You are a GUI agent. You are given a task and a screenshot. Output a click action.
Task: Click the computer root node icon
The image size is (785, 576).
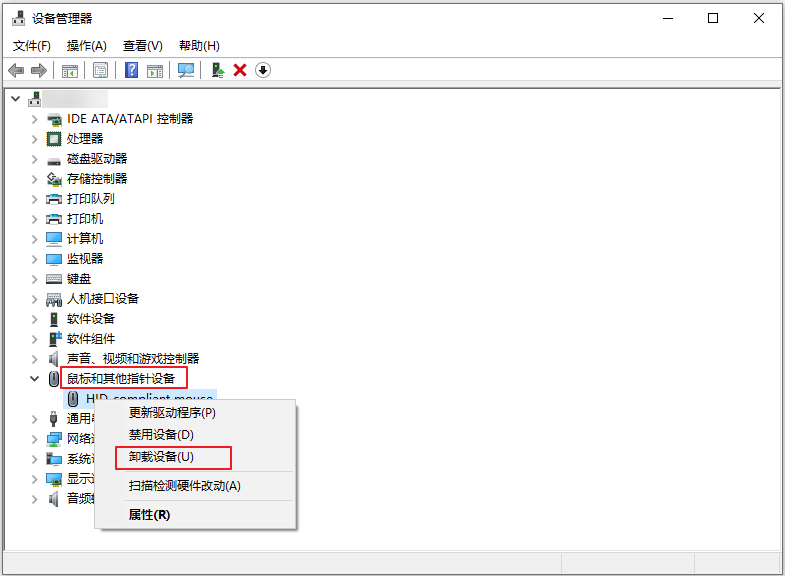(35, 99)
